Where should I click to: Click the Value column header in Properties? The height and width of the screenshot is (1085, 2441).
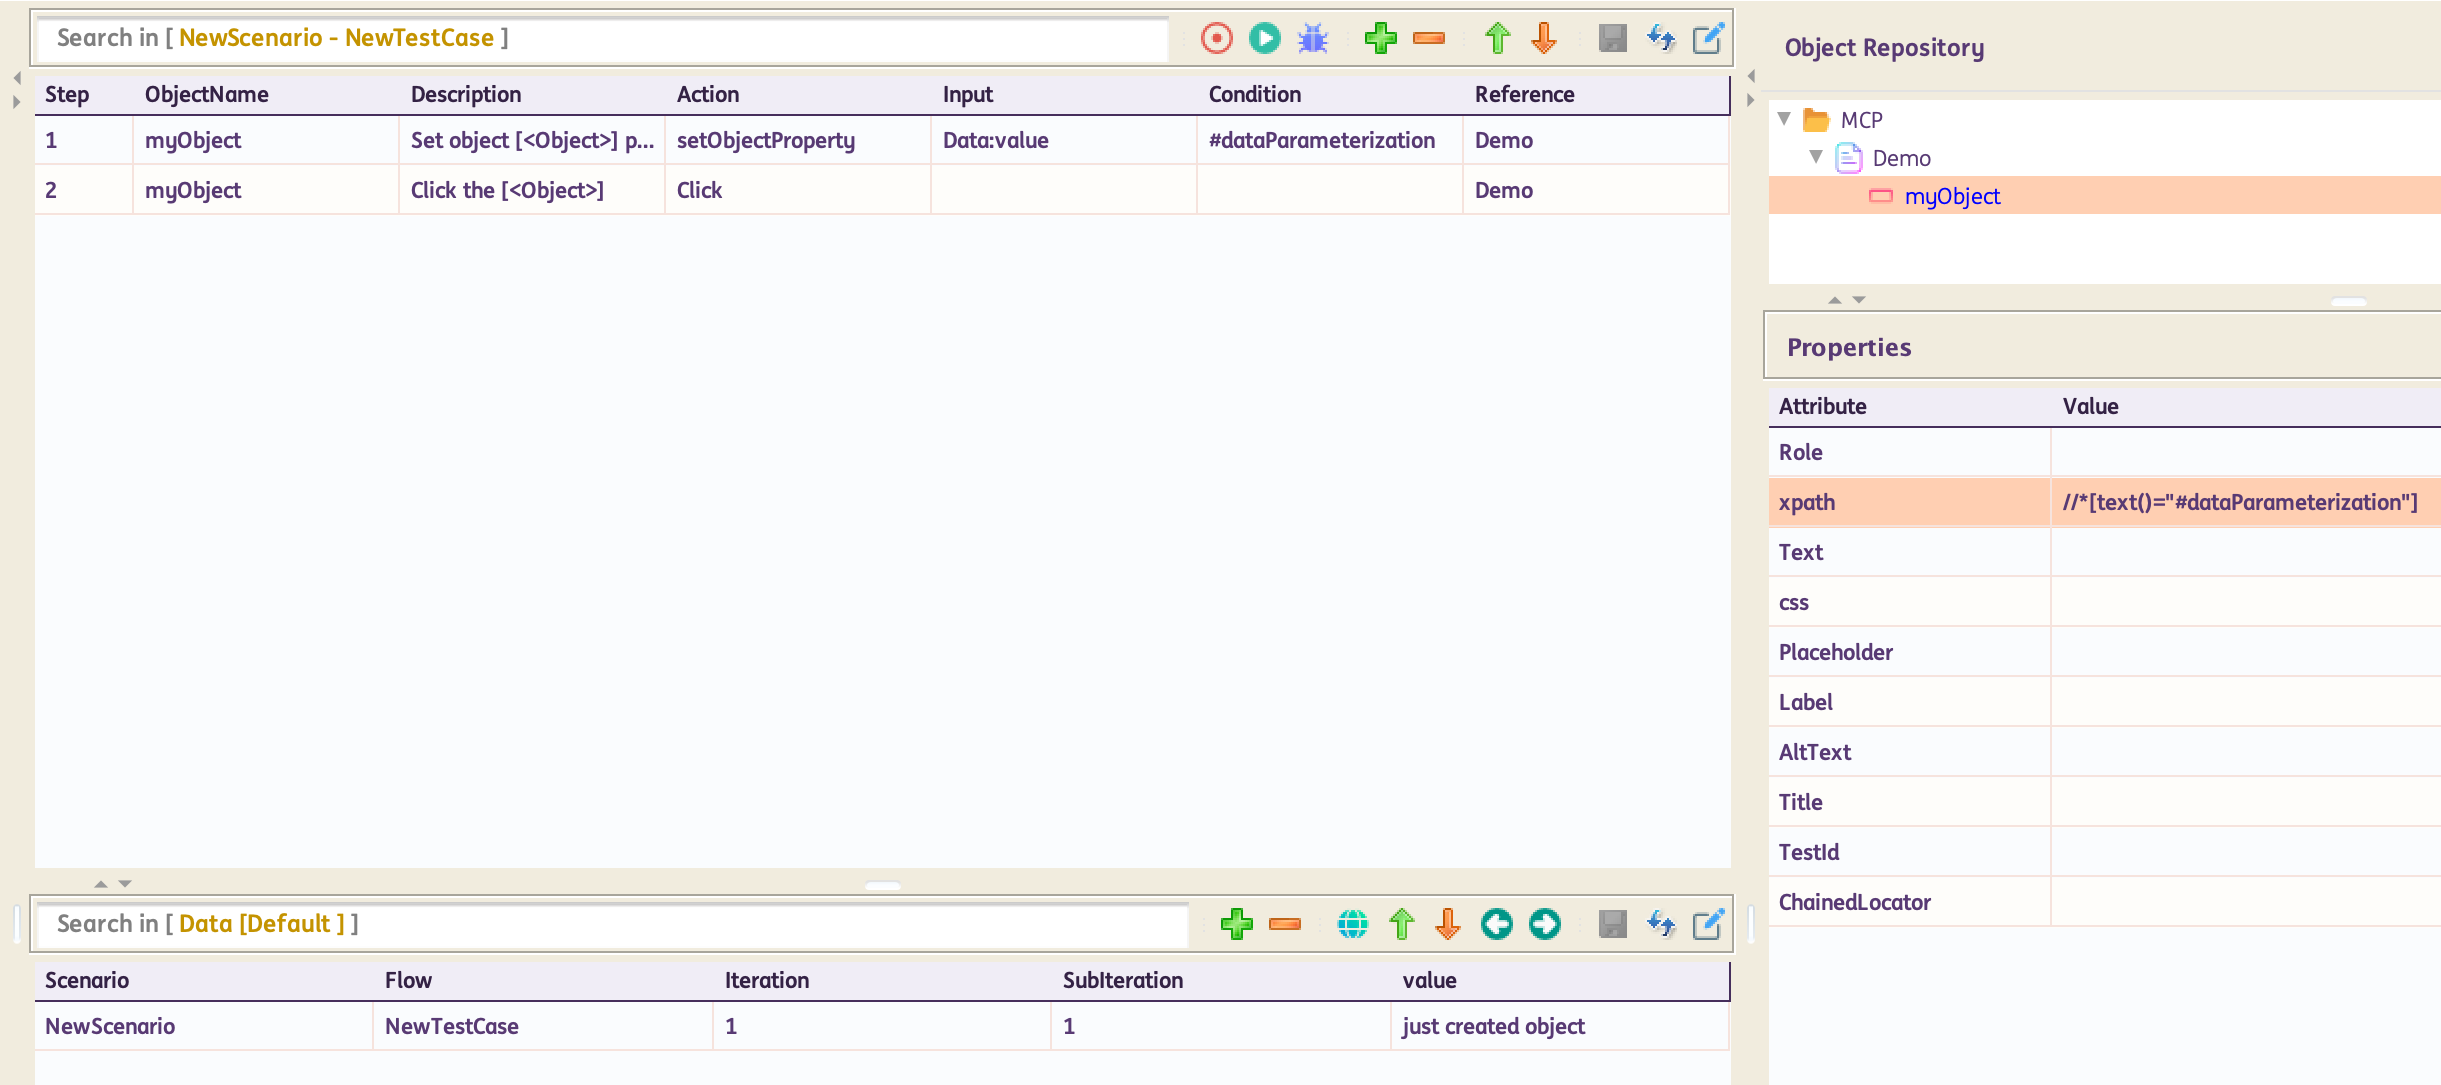coord(2090,406)
